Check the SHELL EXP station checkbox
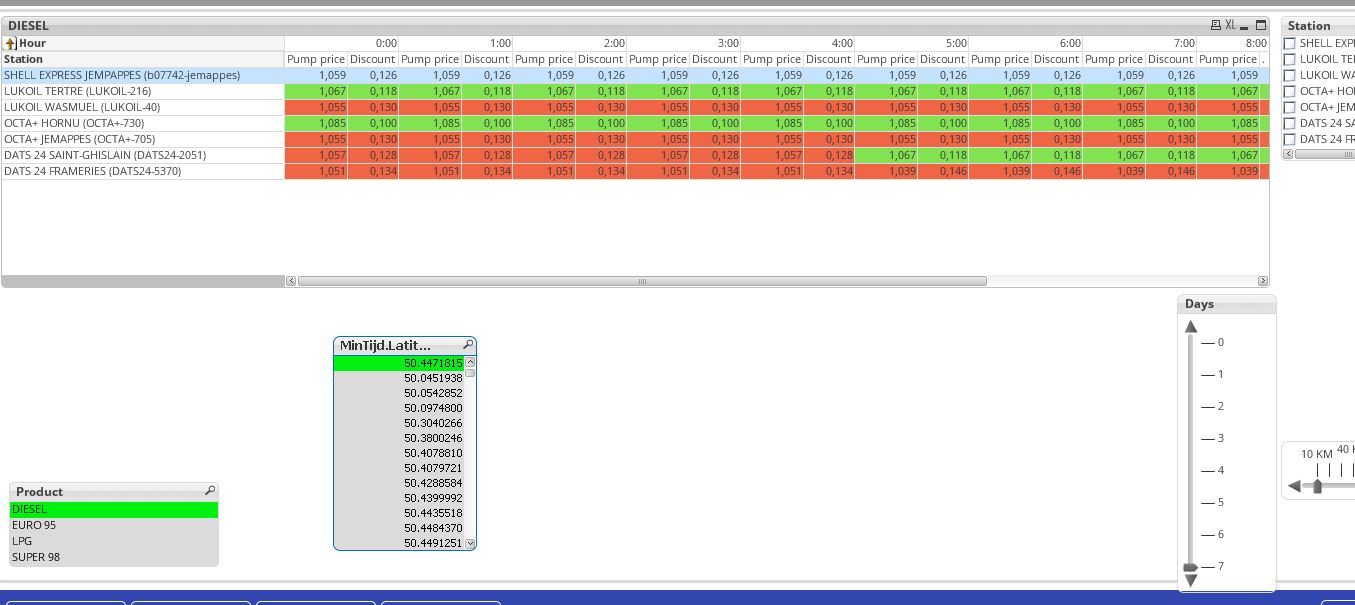Viewport: 1355px width, 605px height. tap(1290, 43)
